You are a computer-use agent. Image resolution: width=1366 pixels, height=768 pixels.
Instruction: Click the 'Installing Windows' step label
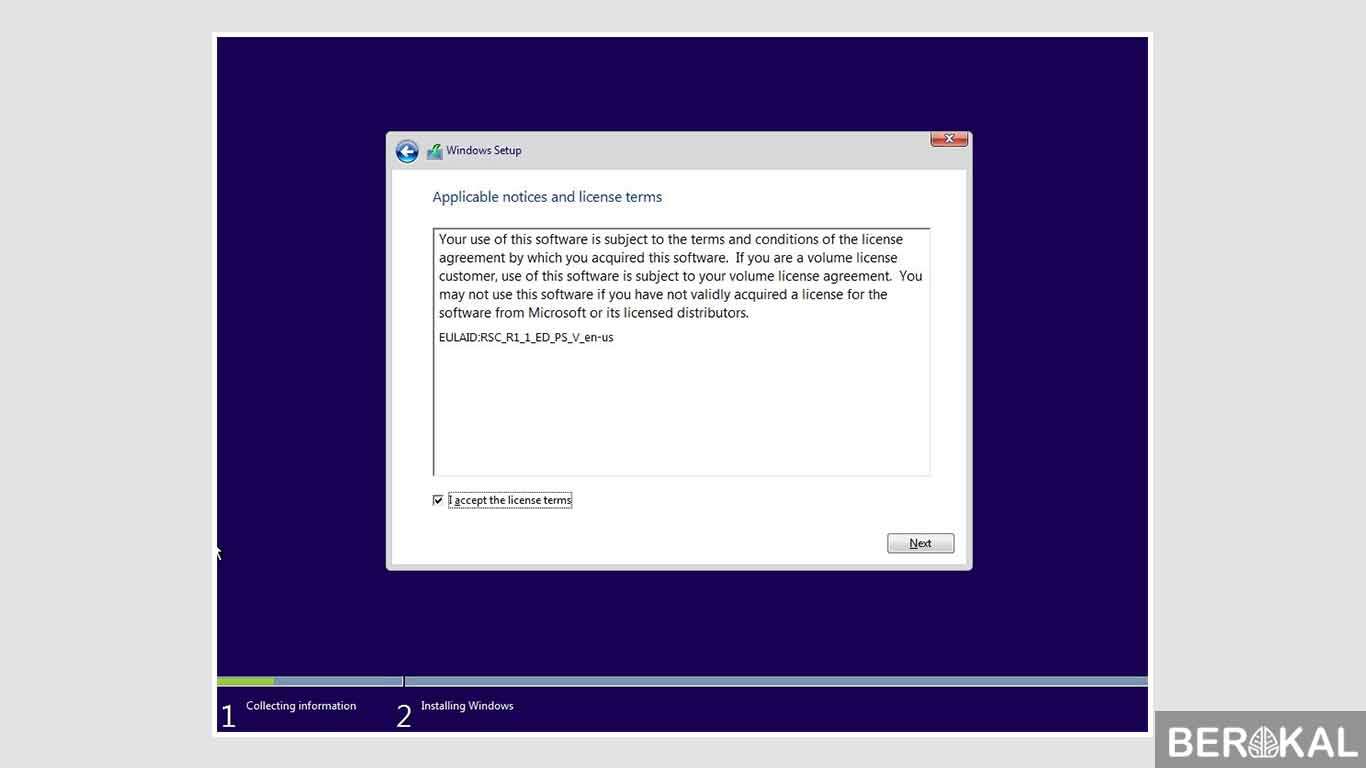click(x=467, y=706)
